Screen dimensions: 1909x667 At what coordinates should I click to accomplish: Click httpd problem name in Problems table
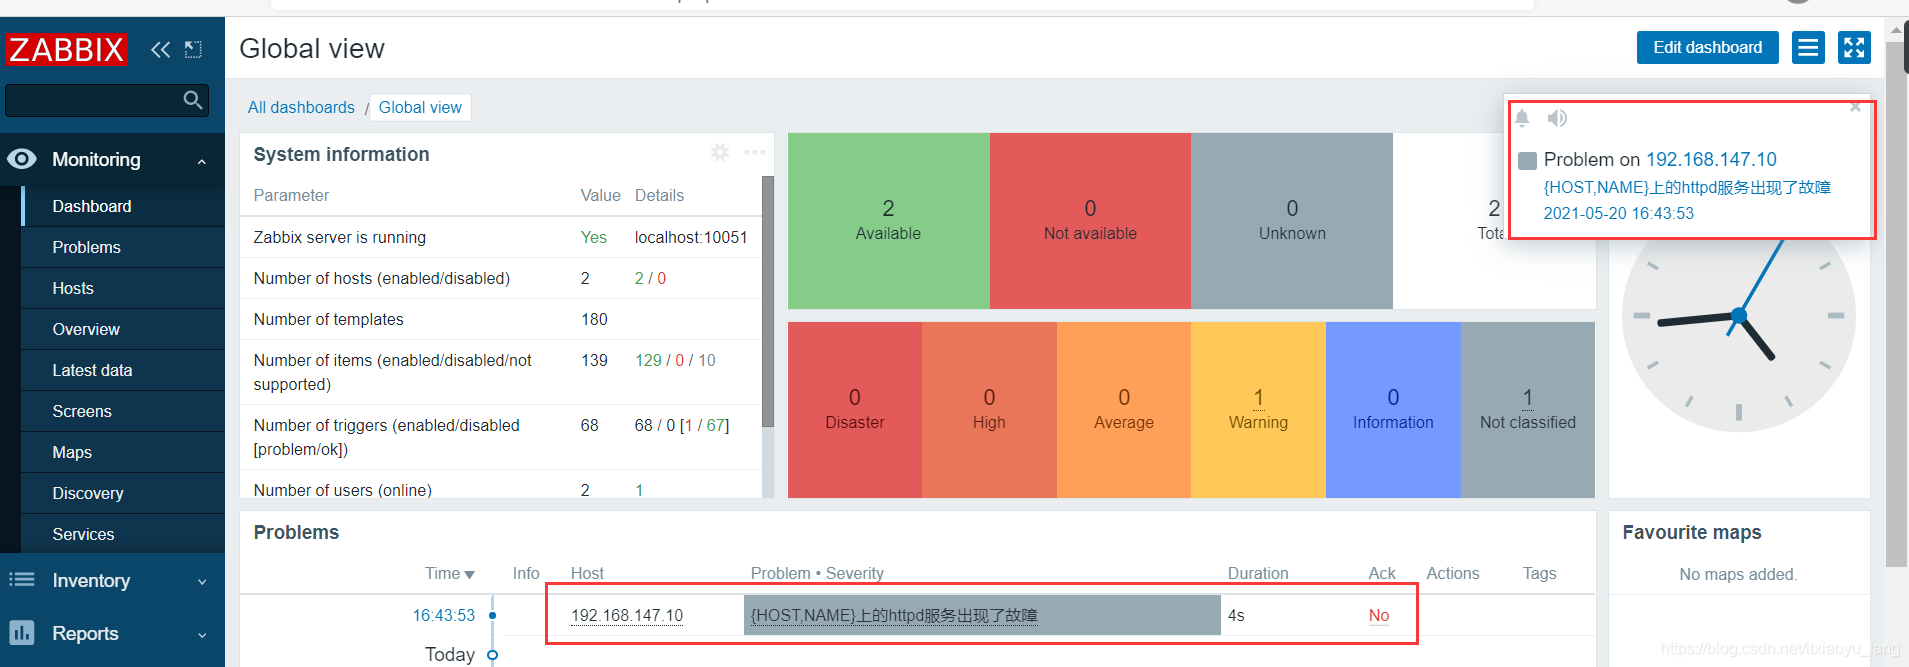tap(894, 615)
